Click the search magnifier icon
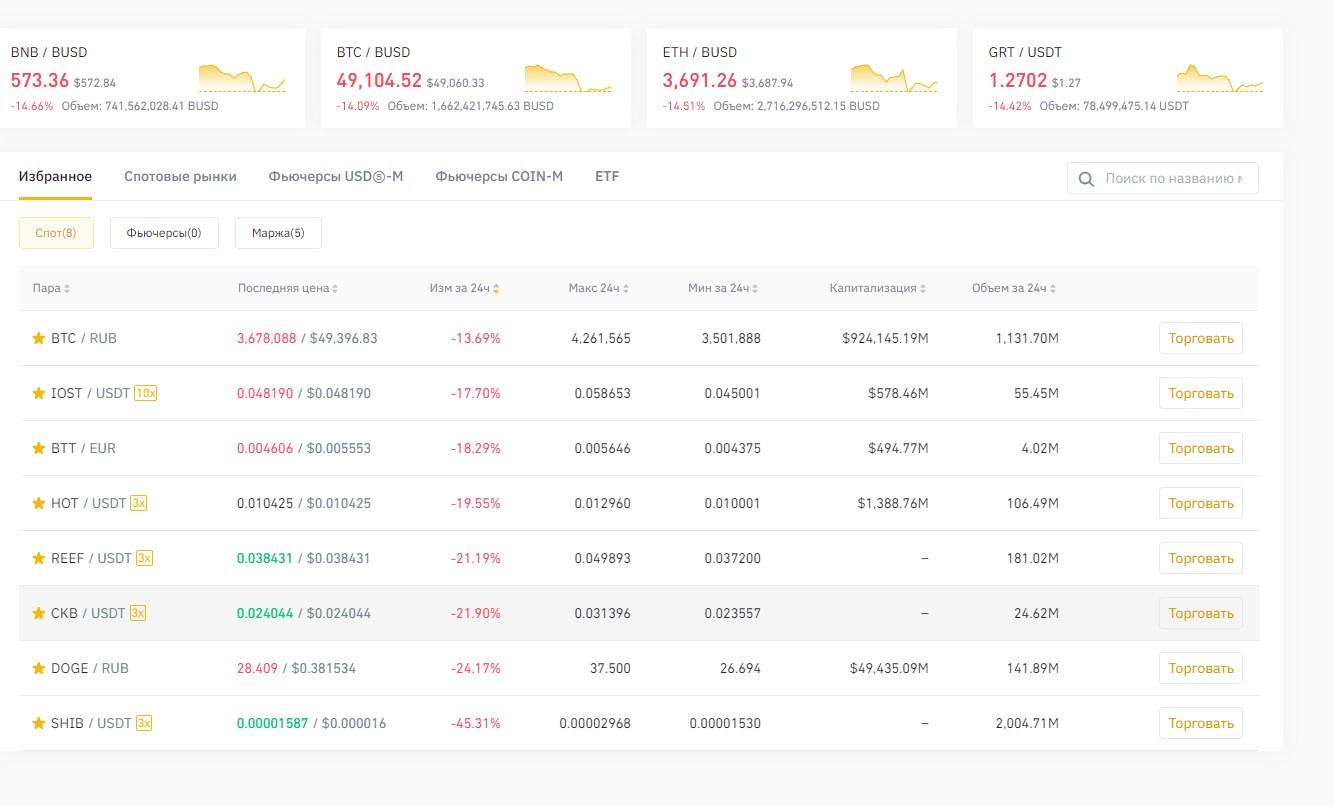 (1086, 179)
